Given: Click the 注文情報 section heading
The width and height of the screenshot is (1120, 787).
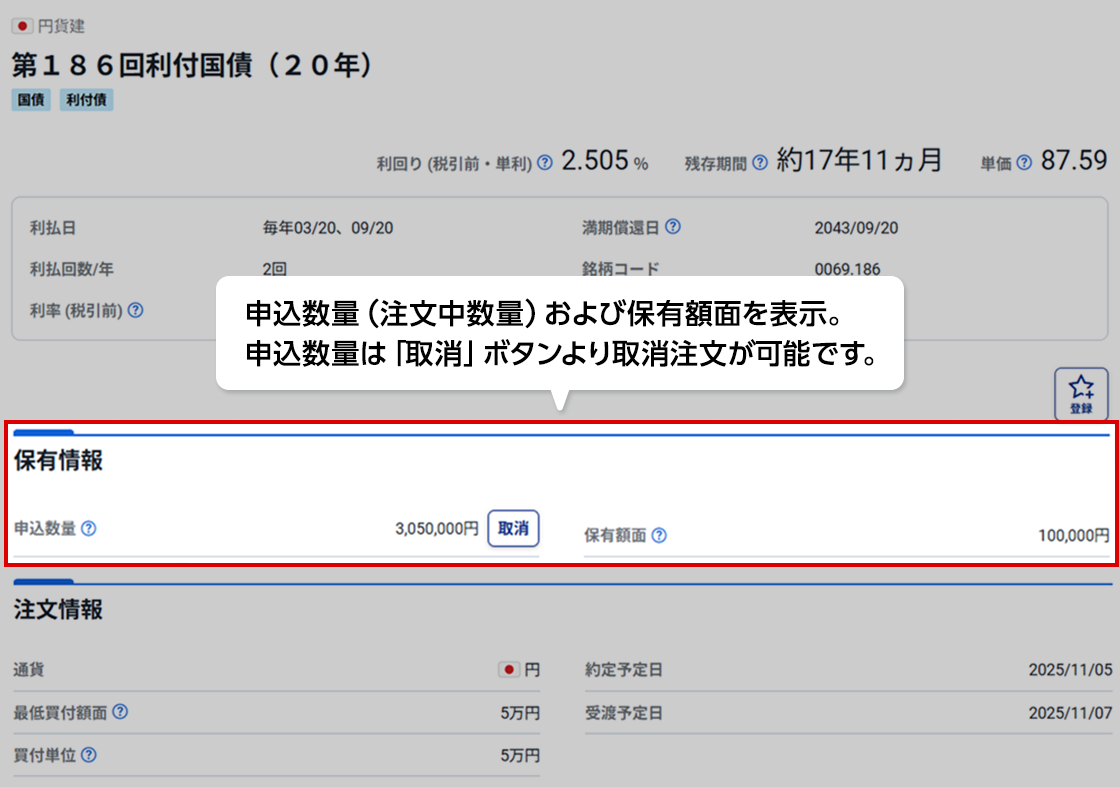Looking at the screenshot, I should [x=58, y=610].
